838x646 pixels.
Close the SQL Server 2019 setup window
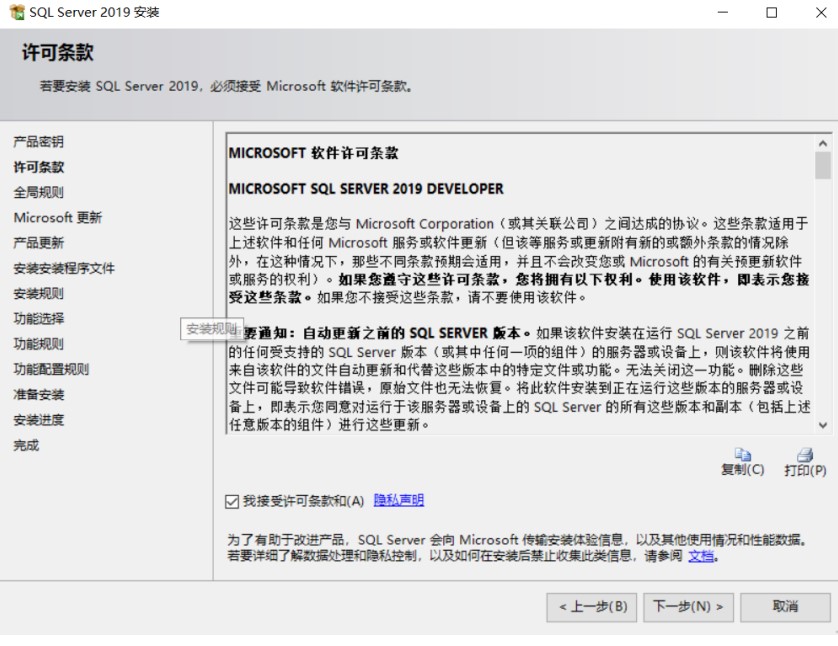pyautogui.click(x=821, y=12)
